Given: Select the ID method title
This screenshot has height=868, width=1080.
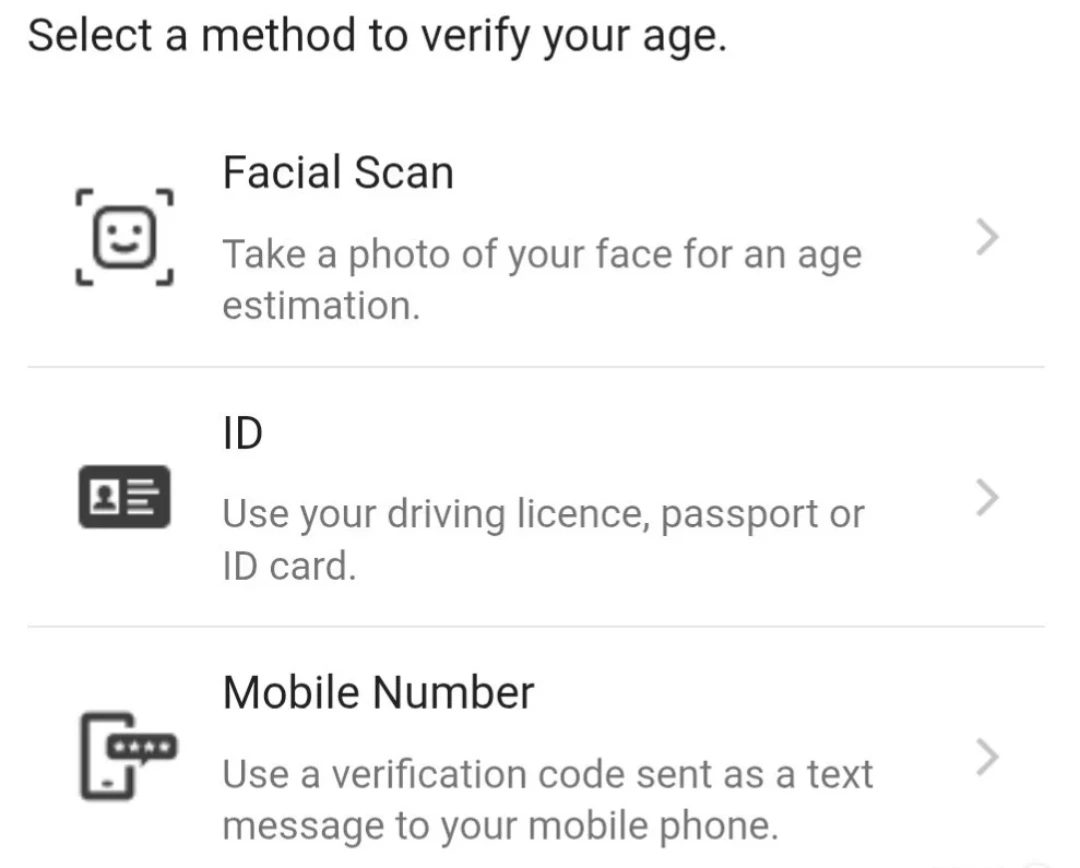Looking at the screenshot, I should pyautogui.click(x=242, y=433).
